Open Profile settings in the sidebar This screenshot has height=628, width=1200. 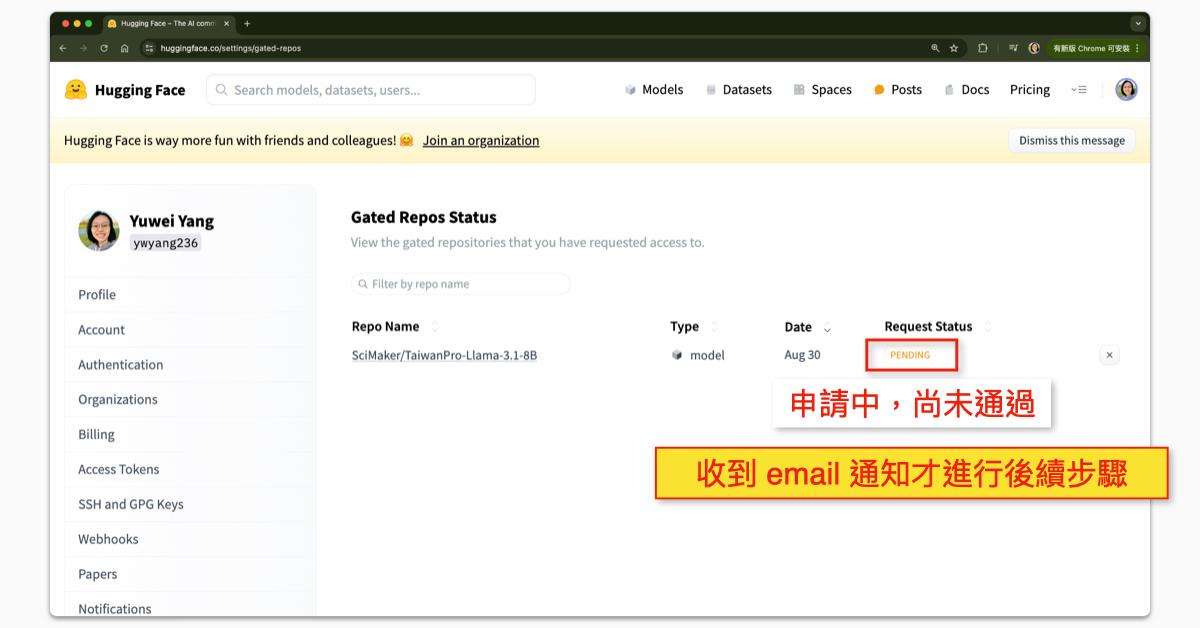97,295
